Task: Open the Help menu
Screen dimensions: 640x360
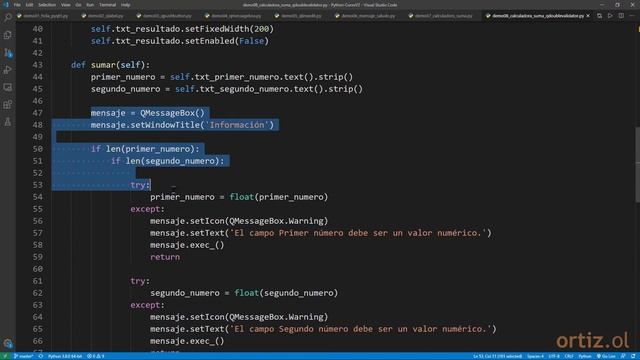Action: tap(126, 5)
